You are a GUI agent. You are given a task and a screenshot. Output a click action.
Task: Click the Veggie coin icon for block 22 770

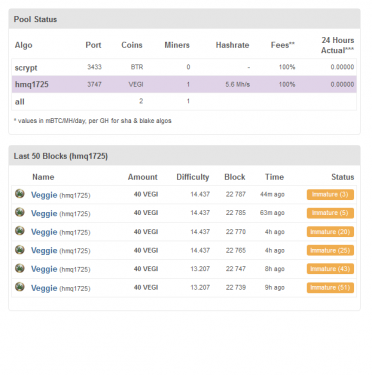20,231
